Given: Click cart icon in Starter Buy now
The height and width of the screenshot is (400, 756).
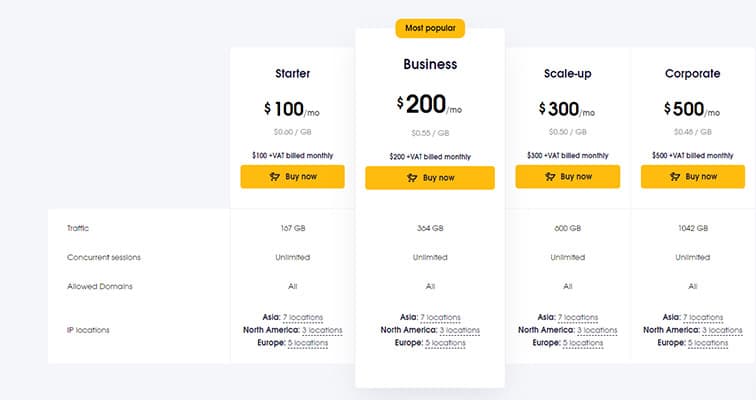Looking at the screenshot, I should (275, 176).
